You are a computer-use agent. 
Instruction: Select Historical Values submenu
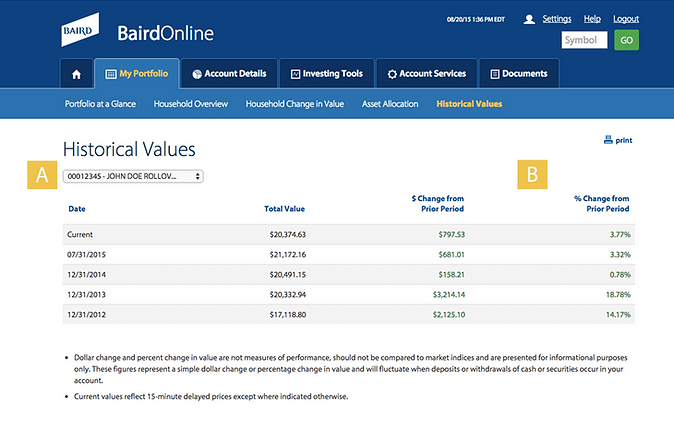469,104
